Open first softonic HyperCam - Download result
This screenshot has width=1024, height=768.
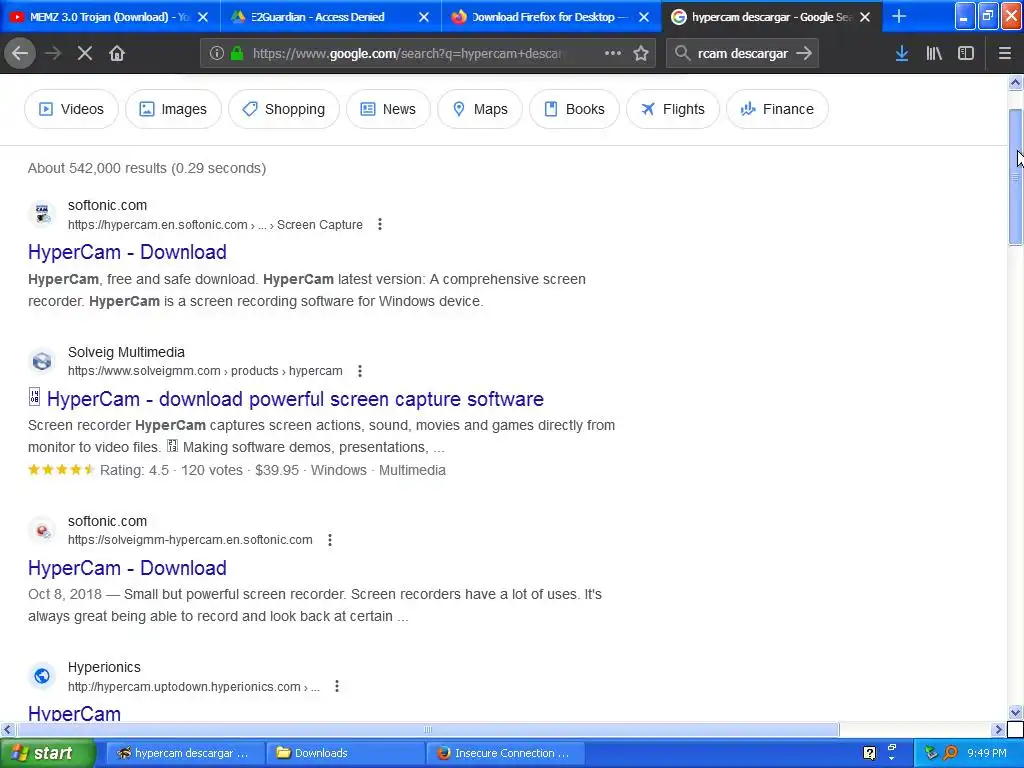pyautogui.click(x=127, y=252)
